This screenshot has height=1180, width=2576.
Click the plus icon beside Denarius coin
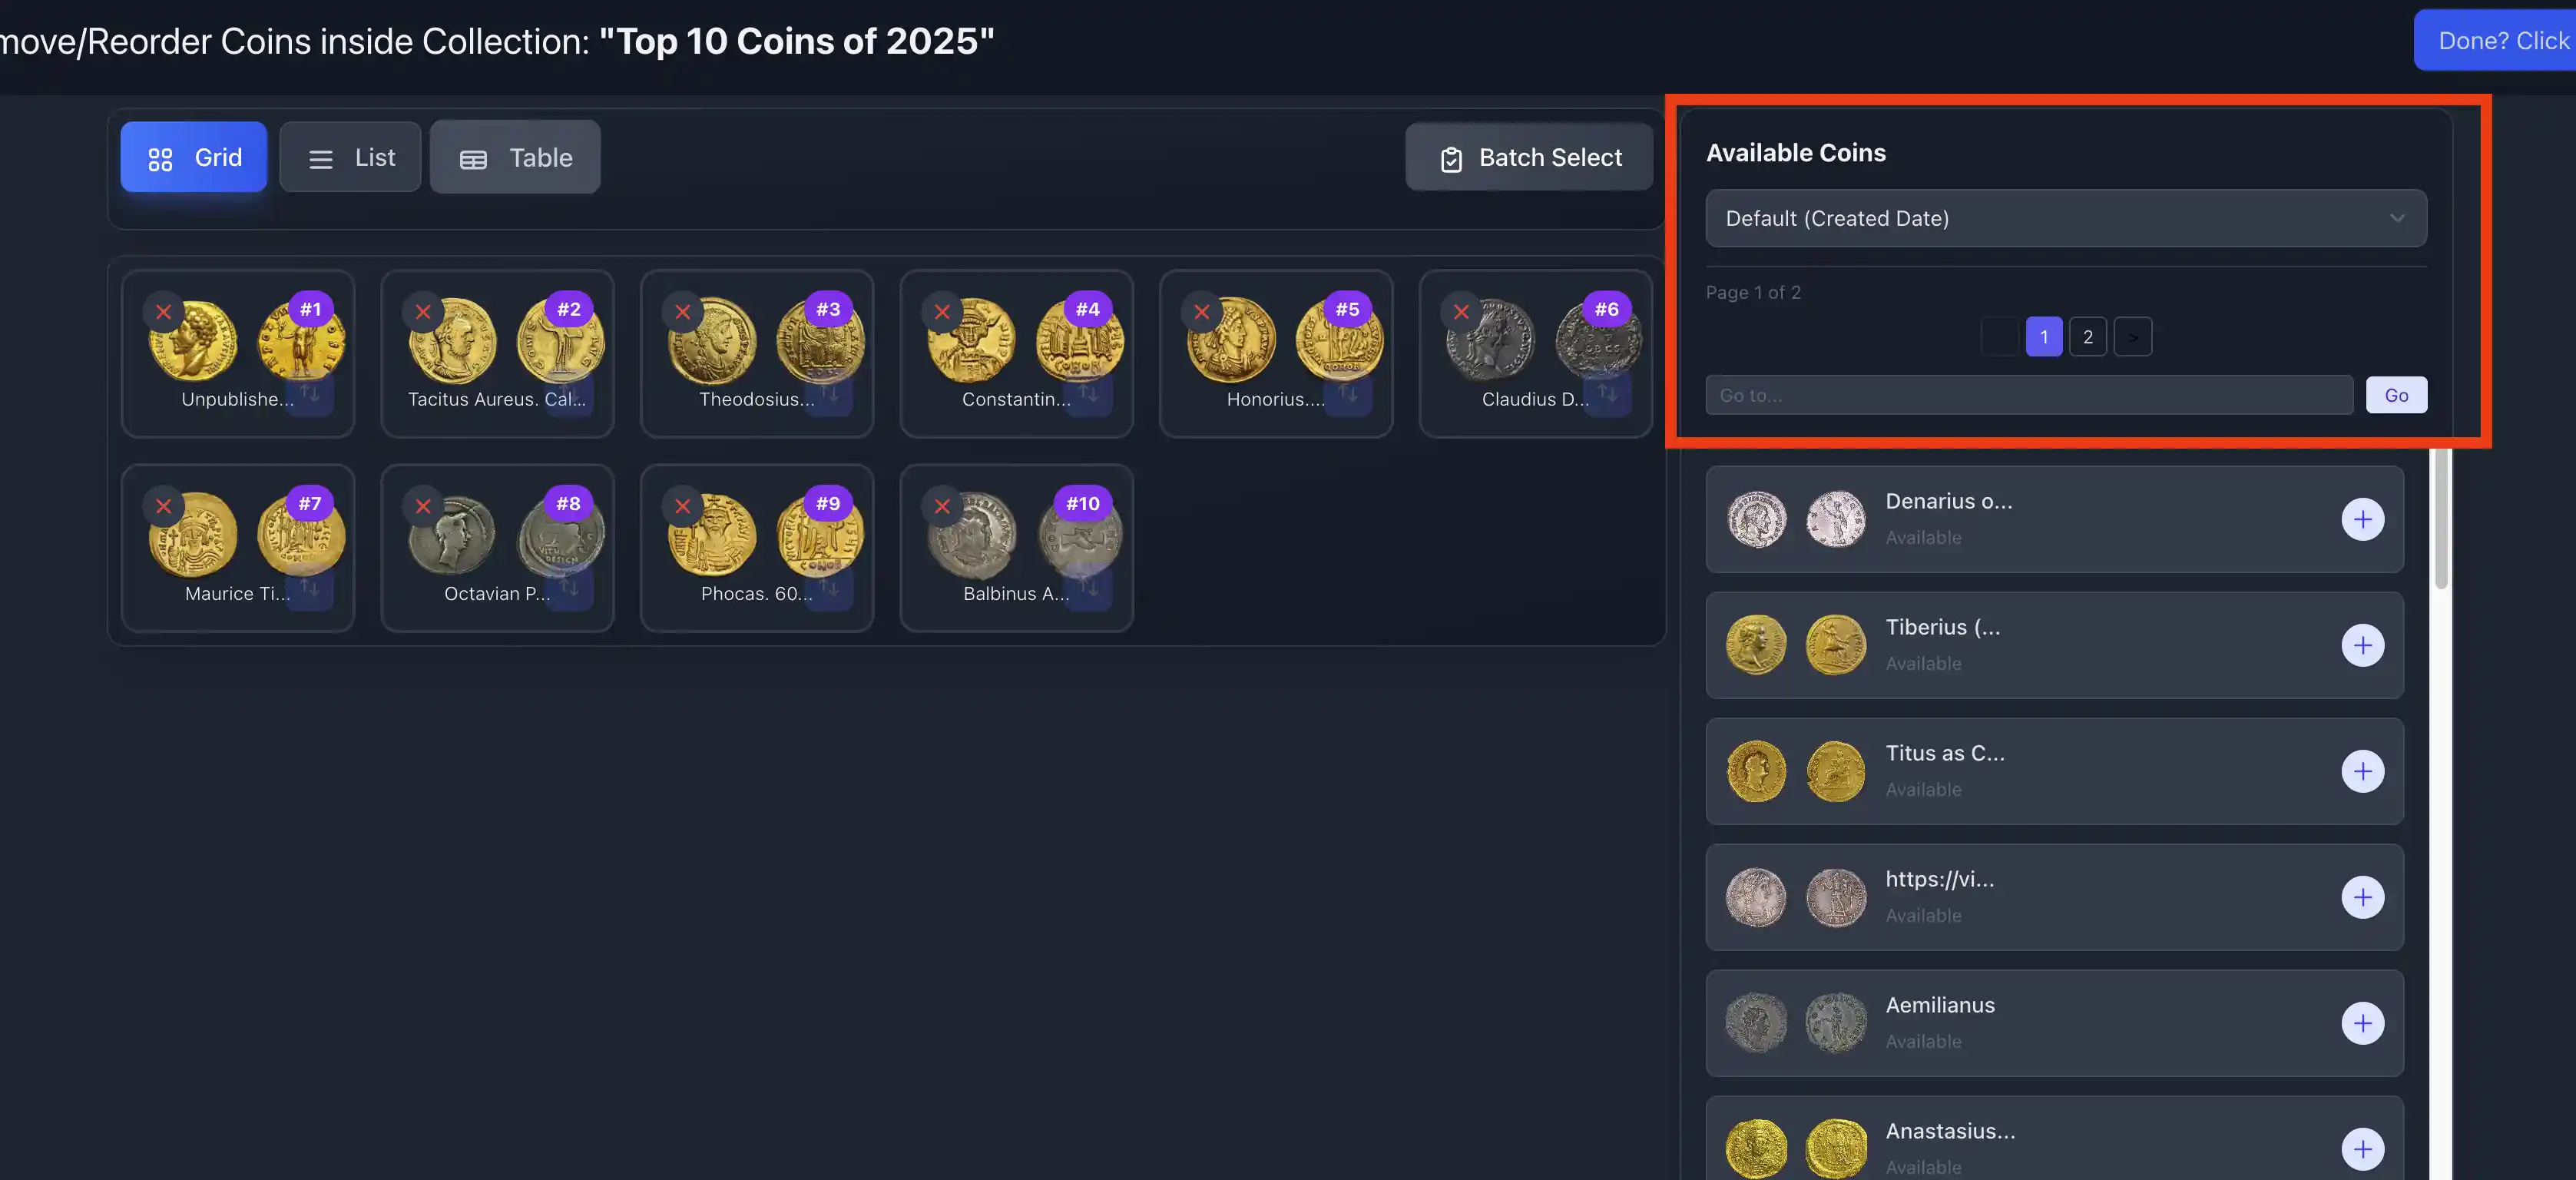pos(2362,519)
